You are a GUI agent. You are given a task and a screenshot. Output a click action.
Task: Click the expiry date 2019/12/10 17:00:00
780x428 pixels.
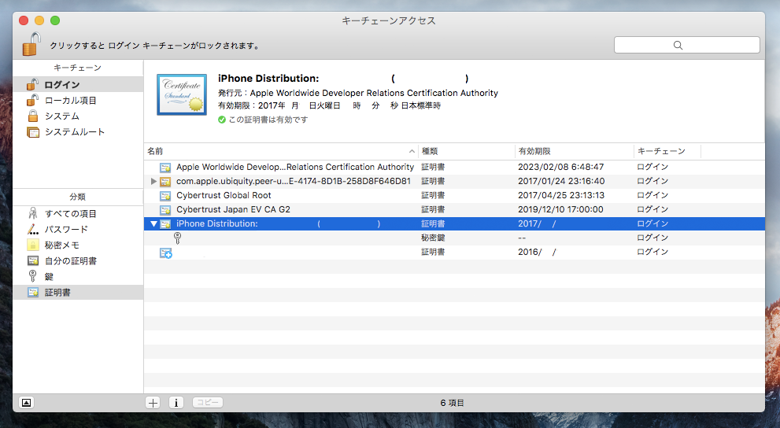(561, 210)
